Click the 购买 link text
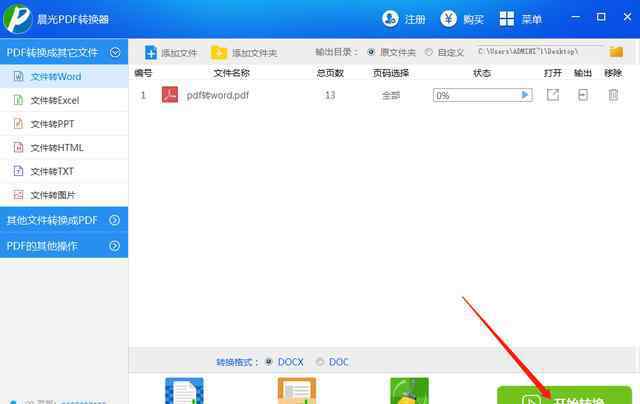 [x=473, y=19]
